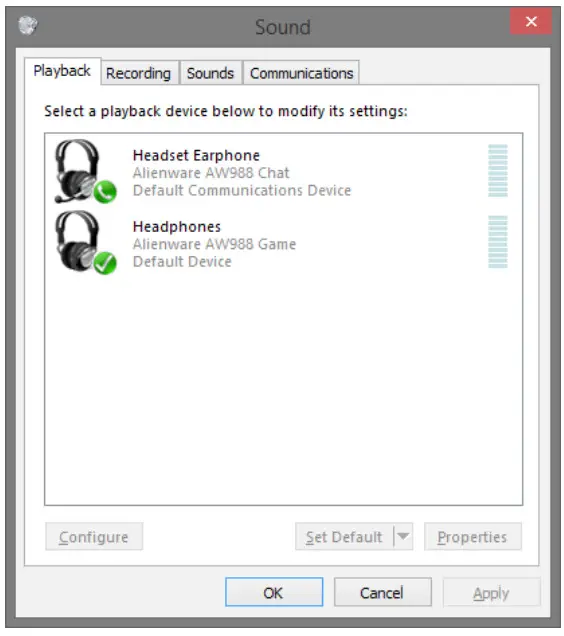Image resolution: width=564 pixels, height=636 pixels.
Task: Confirm with the OK button
Action: coord(274,592)
